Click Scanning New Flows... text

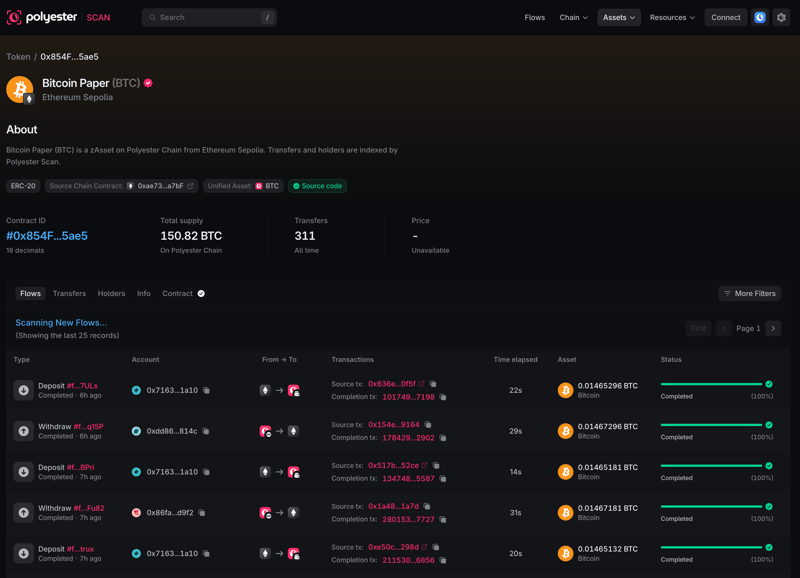[x=61, y=323]
